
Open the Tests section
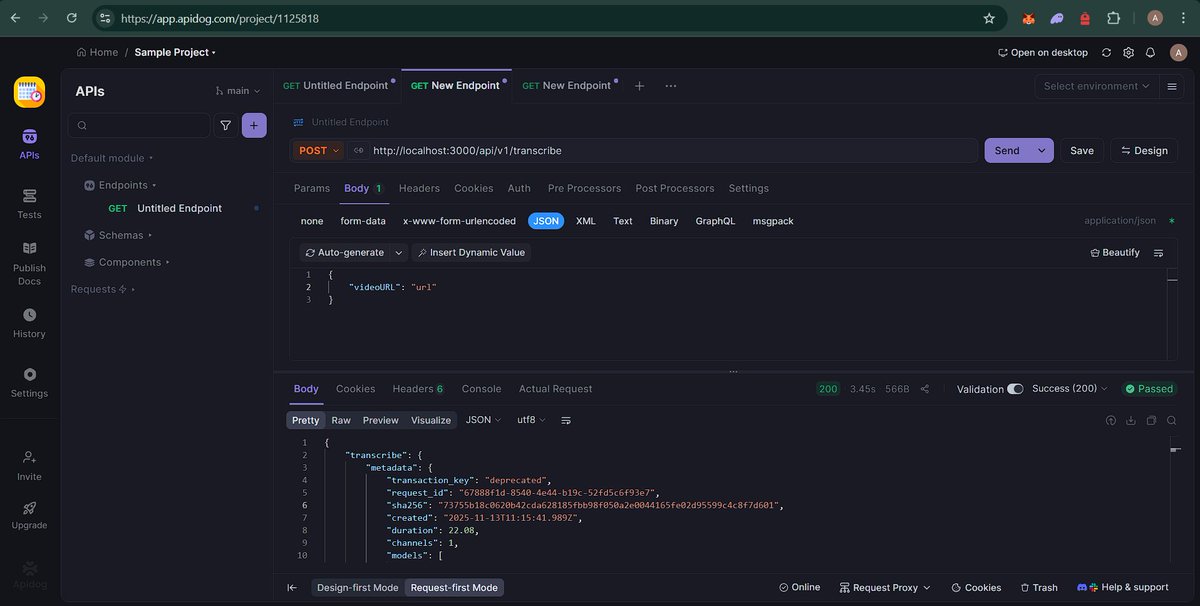coord(29,204)
